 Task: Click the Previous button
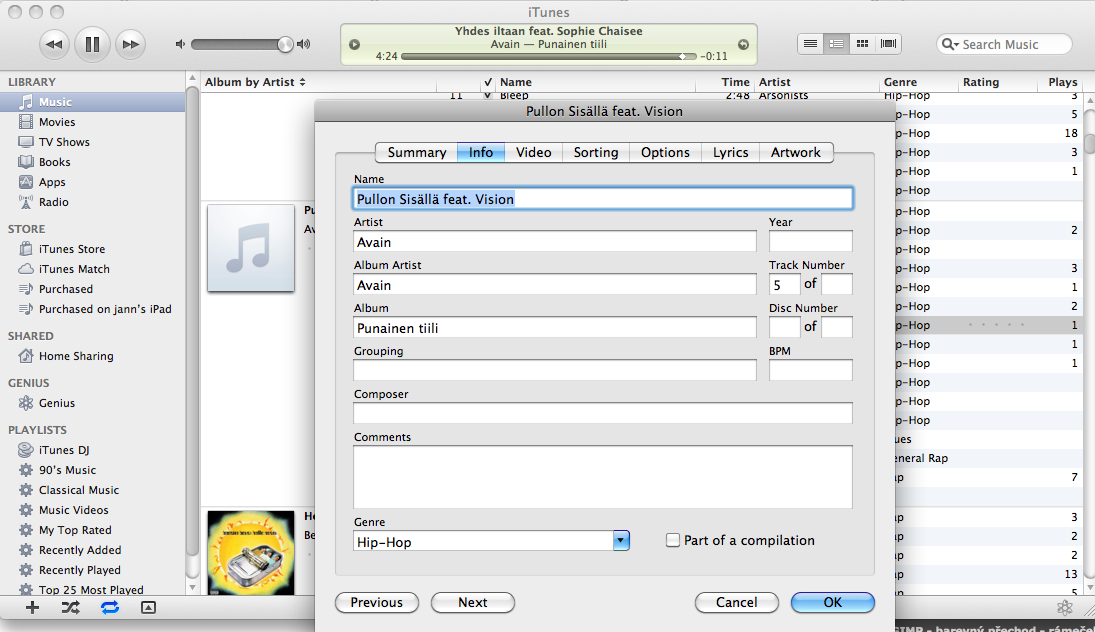click(376, 602)
